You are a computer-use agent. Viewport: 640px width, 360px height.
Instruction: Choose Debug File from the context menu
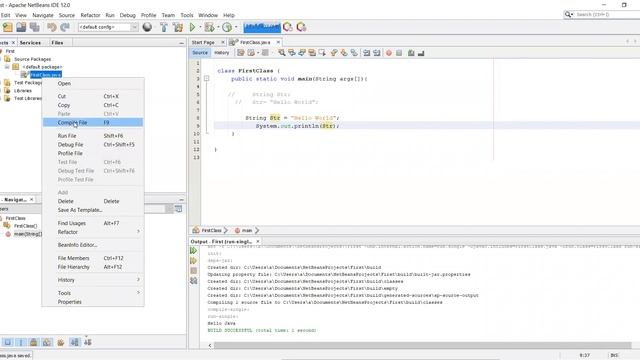[93, 144]
